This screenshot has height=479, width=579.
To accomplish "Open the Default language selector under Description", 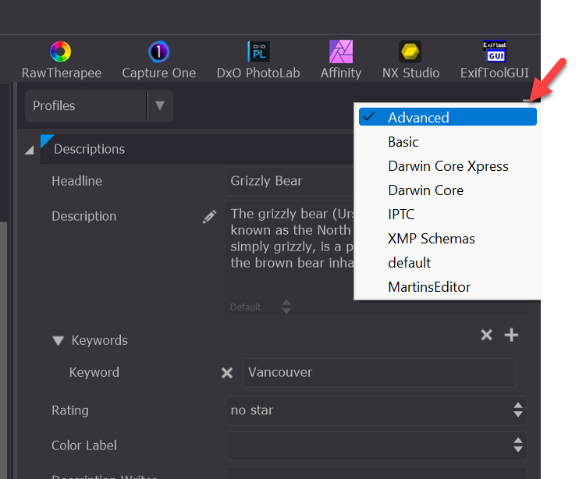I will (260, 307).
